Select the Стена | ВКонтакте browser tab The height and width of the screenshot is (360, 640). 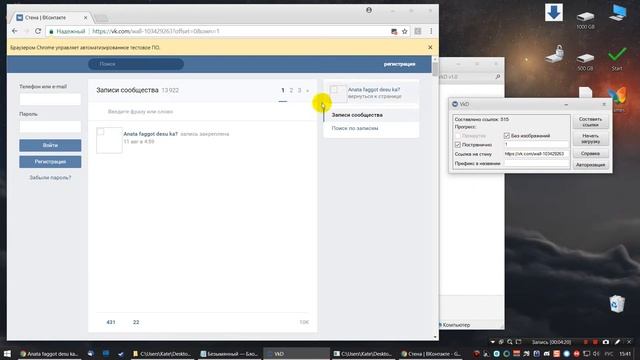click(x=50, y=18)
